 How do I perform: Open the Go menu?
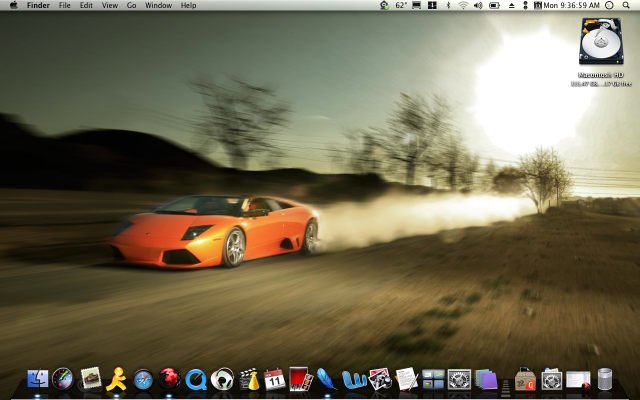(x=131, y=5)
